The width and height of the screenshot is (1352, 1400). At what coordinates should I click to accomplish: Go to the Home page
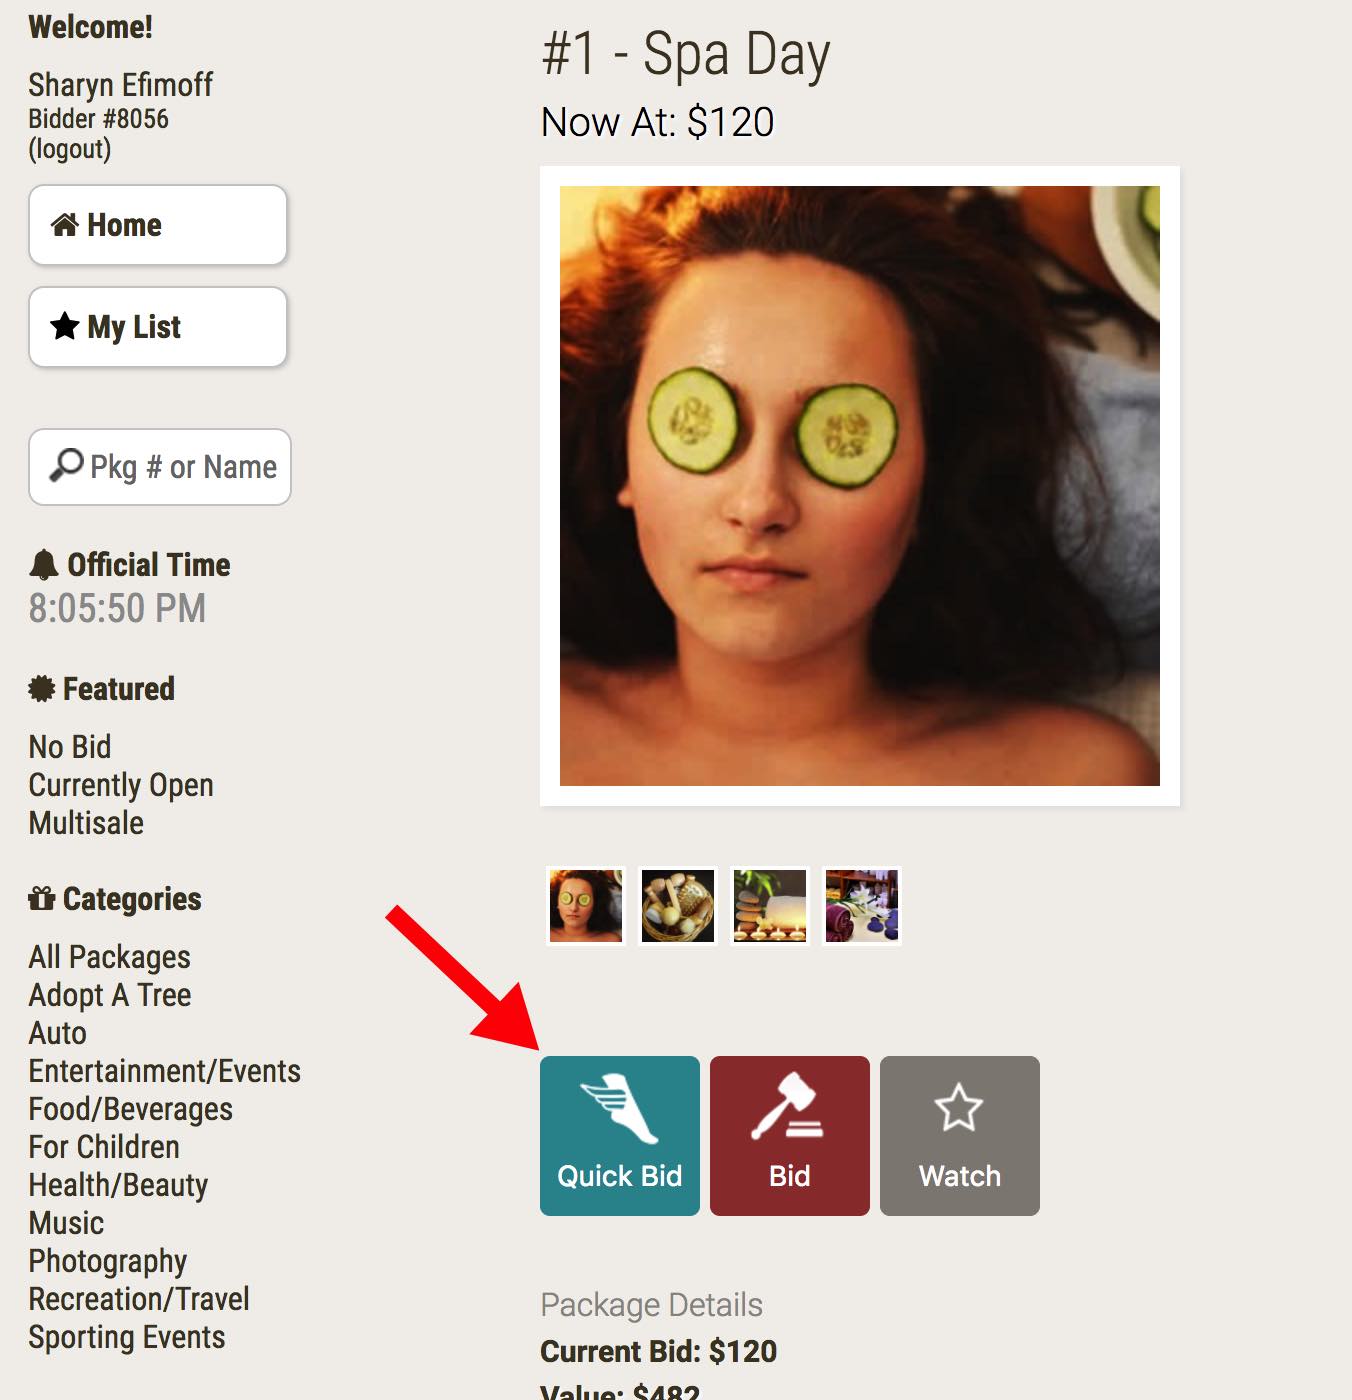(158, 225)
